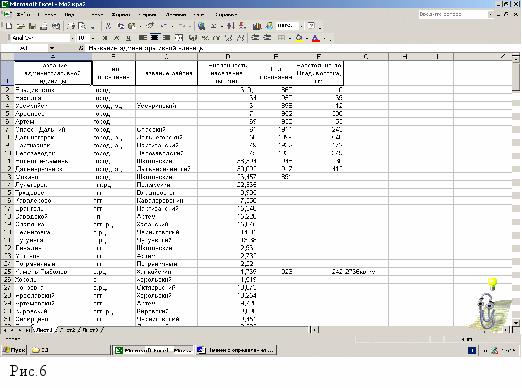Open the Справка menu
This screenshot has width=522, height=388.
(x=226, y=15)
